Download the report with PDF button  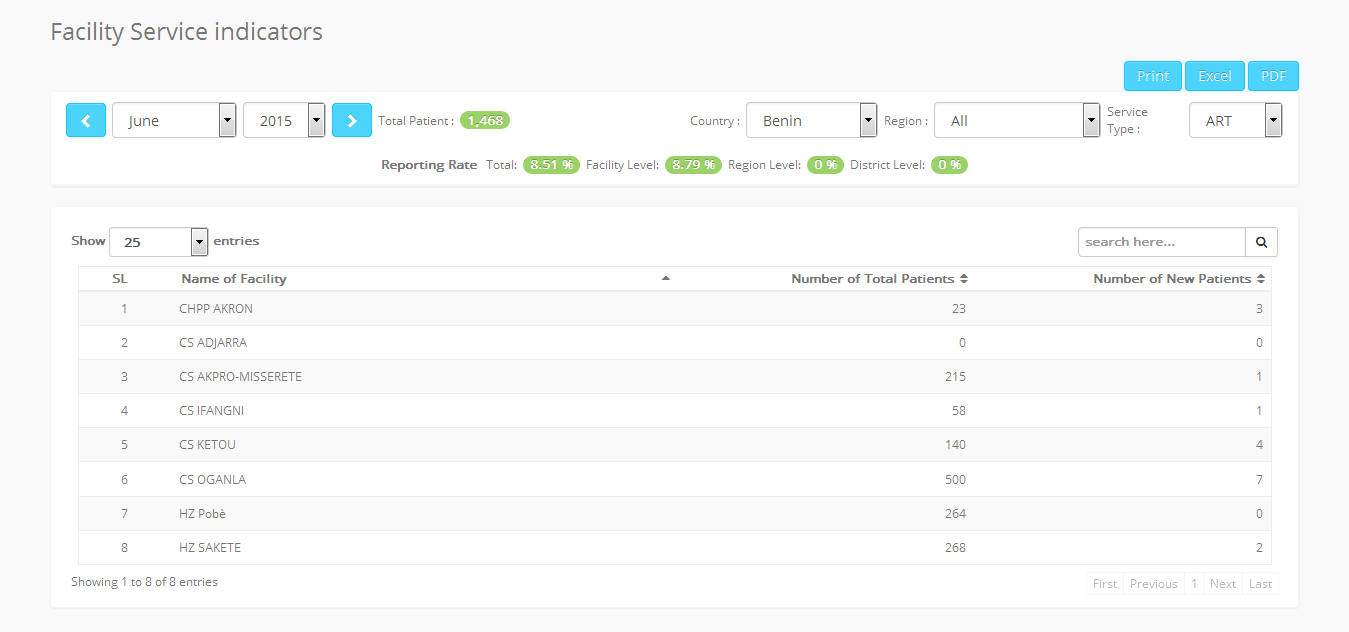tap(1273, 76)
